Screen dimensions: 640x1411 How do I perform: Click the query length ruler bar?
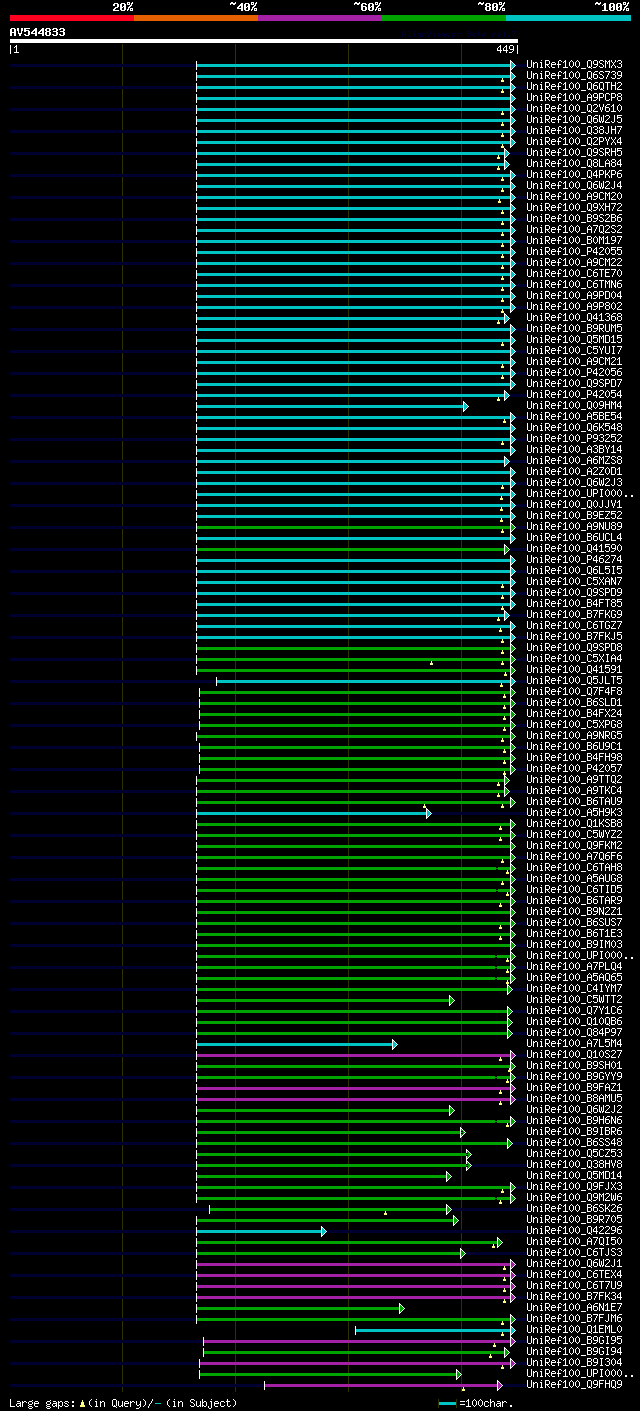tap(264, 41)
